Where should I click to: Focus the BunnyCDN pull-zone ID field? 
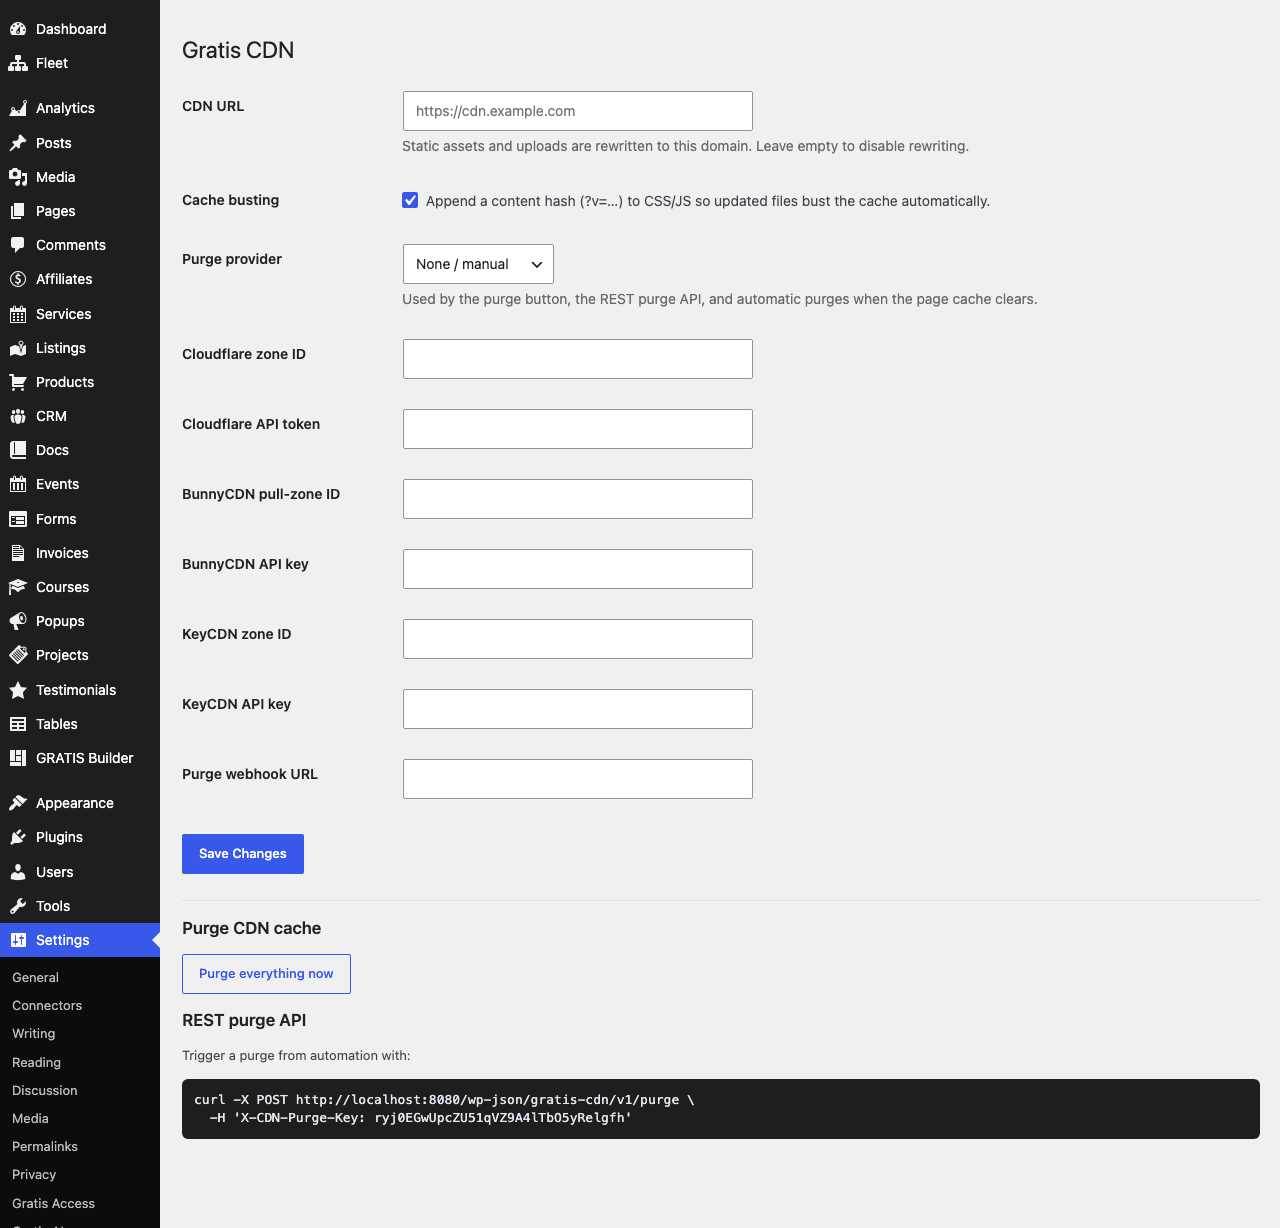pyautogui.click(x=578, y=499)
